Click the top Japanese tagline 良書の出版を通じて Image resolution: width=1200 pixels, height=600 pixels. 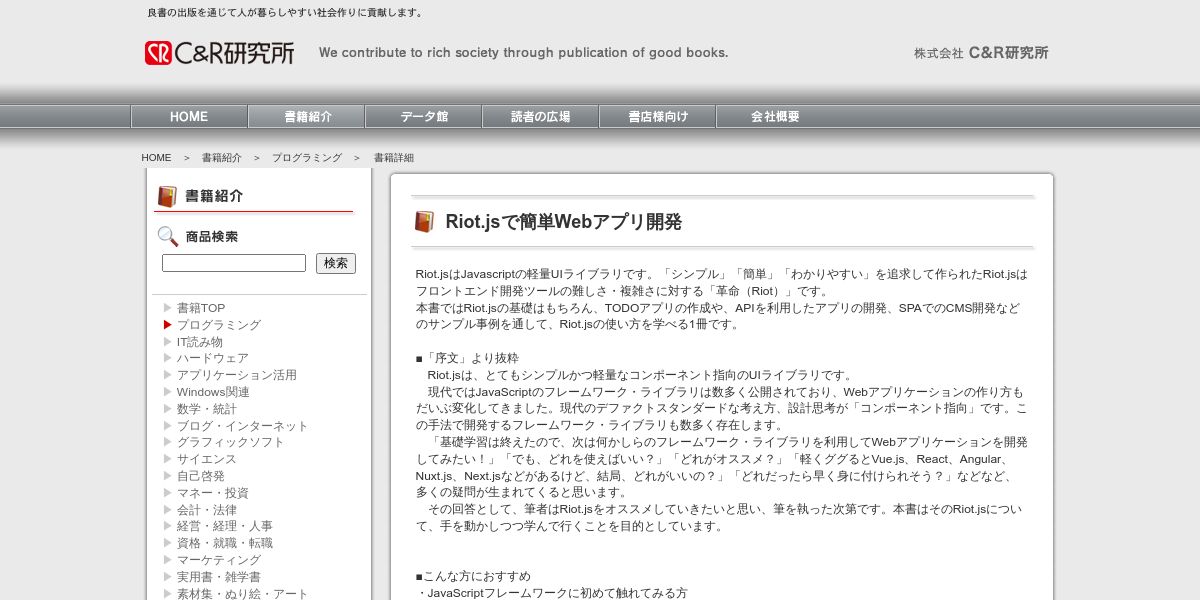286,13
